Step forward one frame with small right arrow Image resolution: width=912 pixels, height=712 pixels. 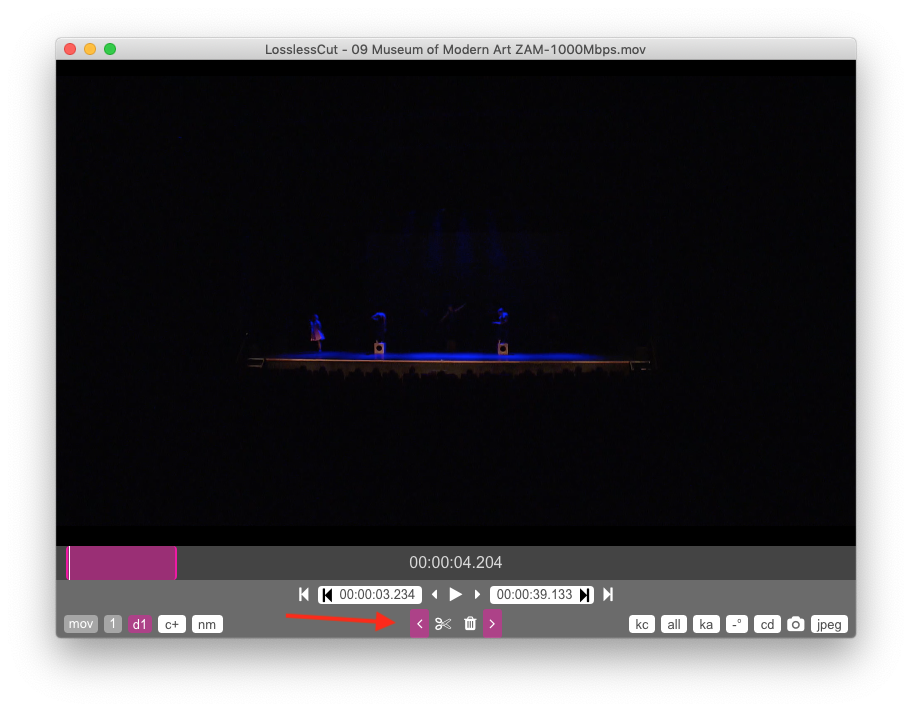click(x=478, y=594)
